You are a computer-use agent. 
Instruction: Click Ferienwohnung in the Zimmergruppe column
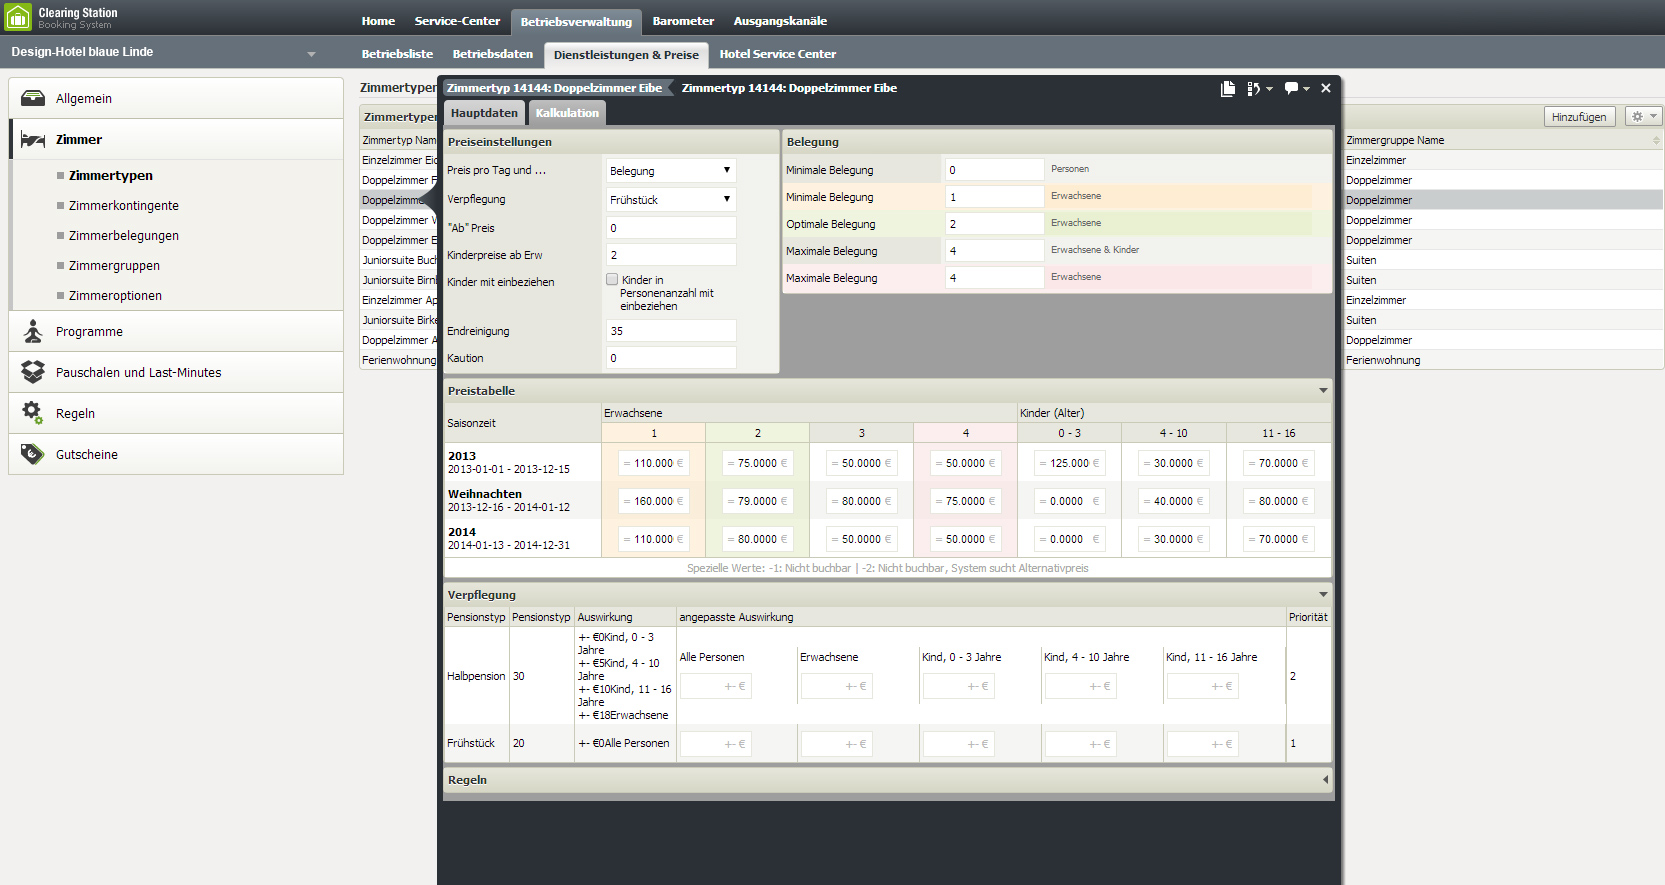tap(1383, 360)
